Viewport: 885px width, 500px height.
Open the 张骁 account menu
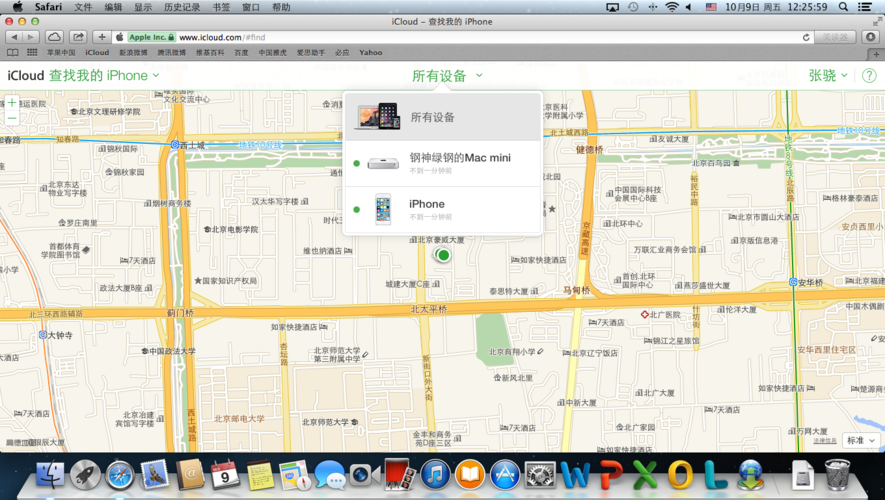(828, 76)
